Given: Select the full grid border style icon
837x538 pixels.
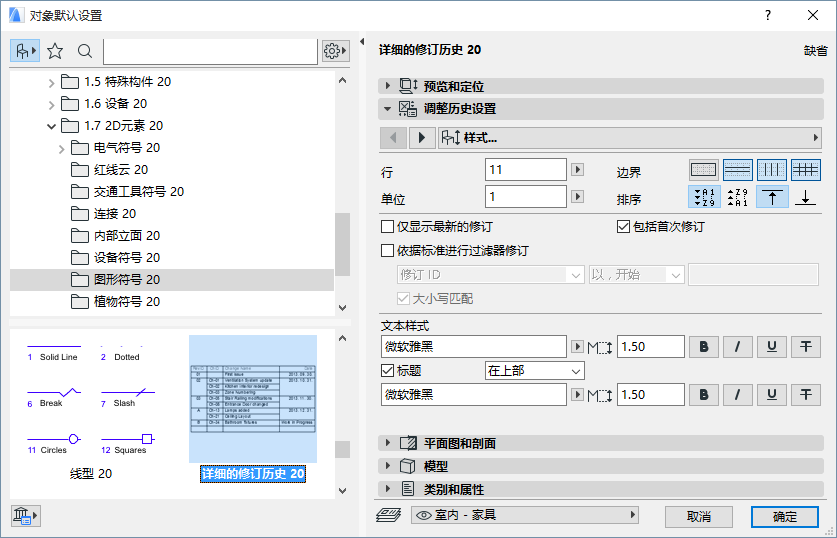Looking at the screenshot, I should pyautogui.click(x=806, y=170).
